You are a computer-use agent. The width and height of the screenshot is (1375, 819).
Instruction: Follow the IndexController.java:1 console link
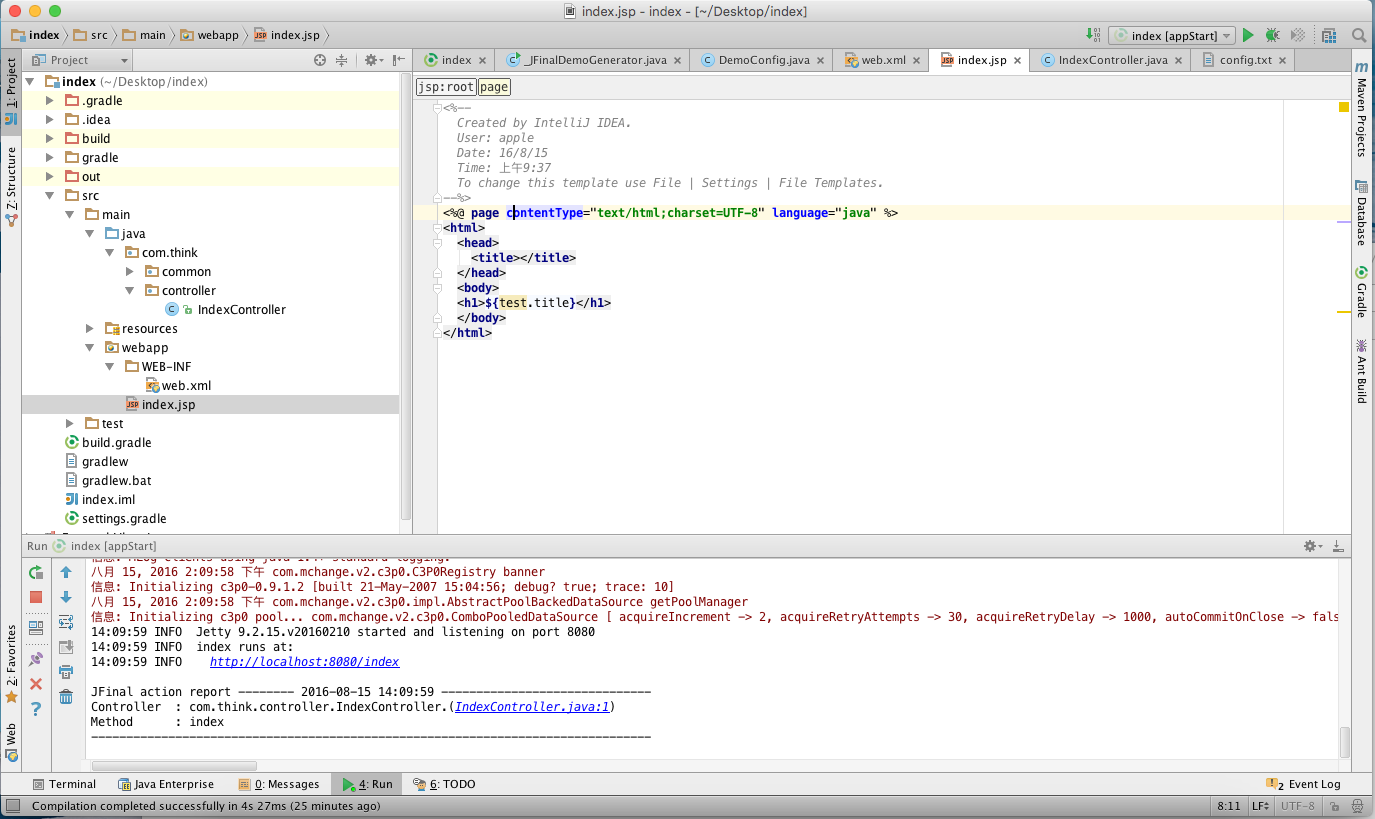(532, 707)
